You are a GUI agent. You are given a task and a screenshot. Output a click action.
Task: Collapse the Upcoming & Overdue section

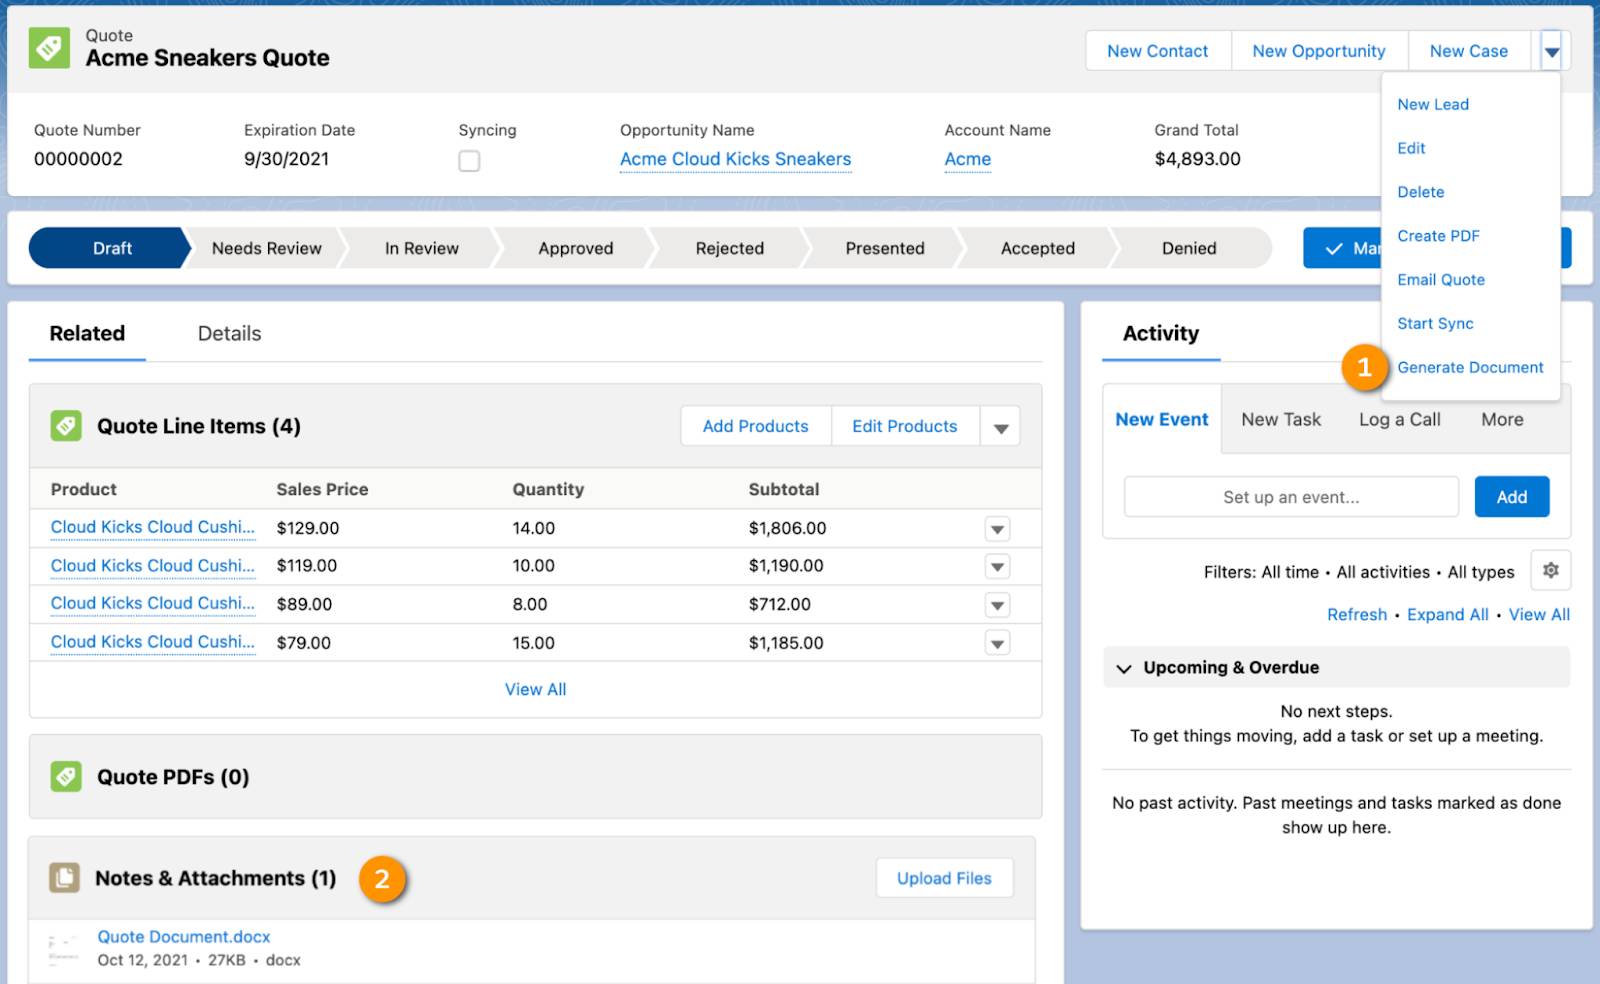coord(1124,668)
